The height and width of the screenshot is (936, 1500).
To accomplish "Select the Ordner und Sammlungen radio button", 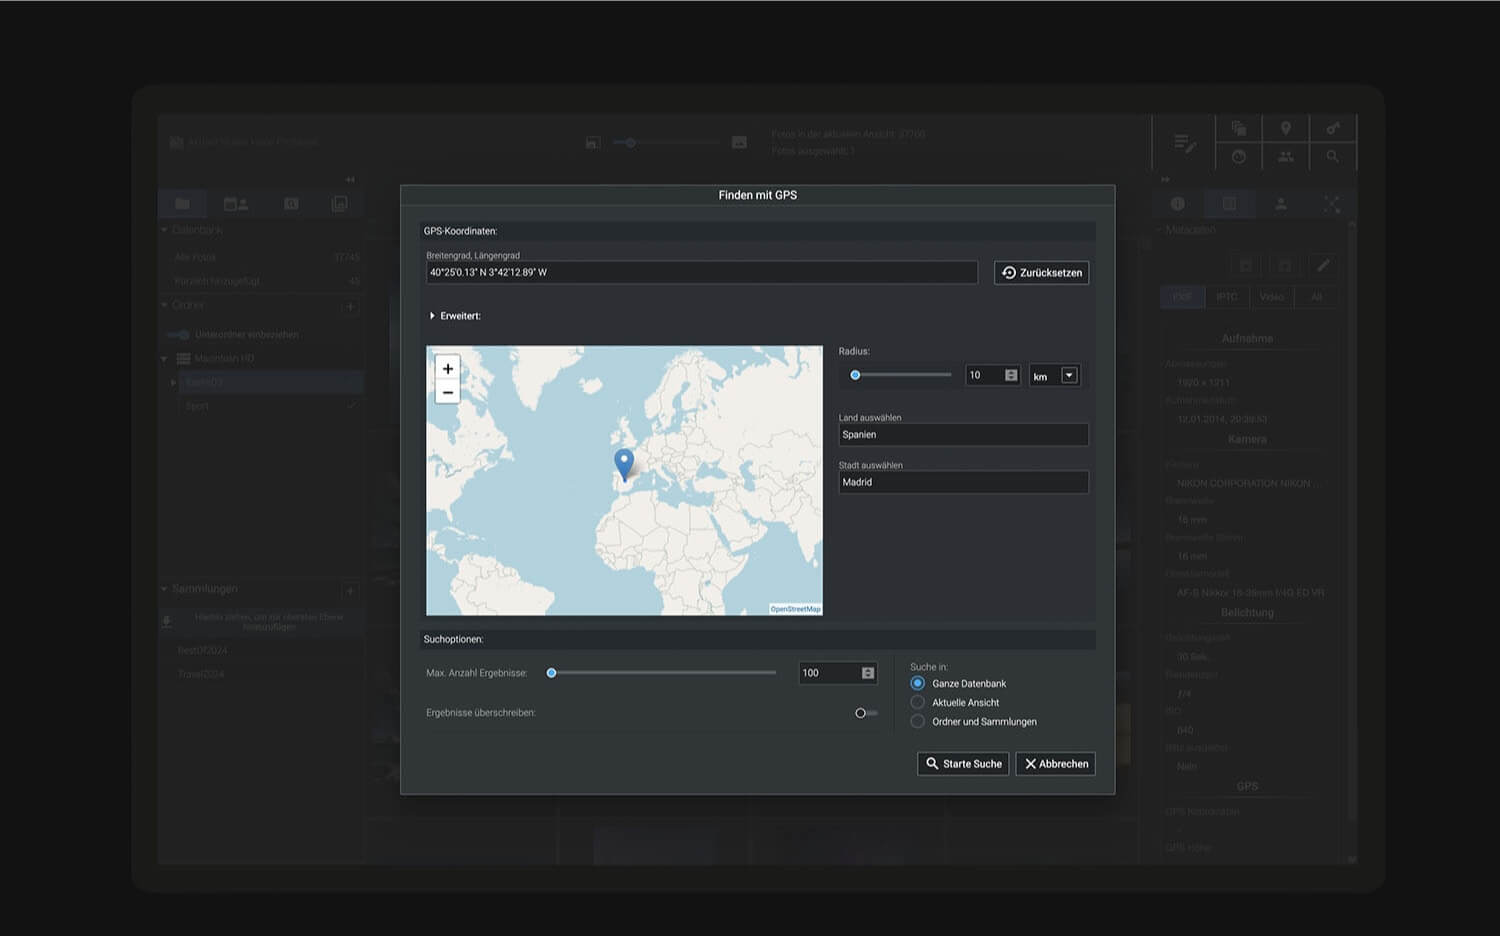I will pyautogui.click(x=917, y=721).
